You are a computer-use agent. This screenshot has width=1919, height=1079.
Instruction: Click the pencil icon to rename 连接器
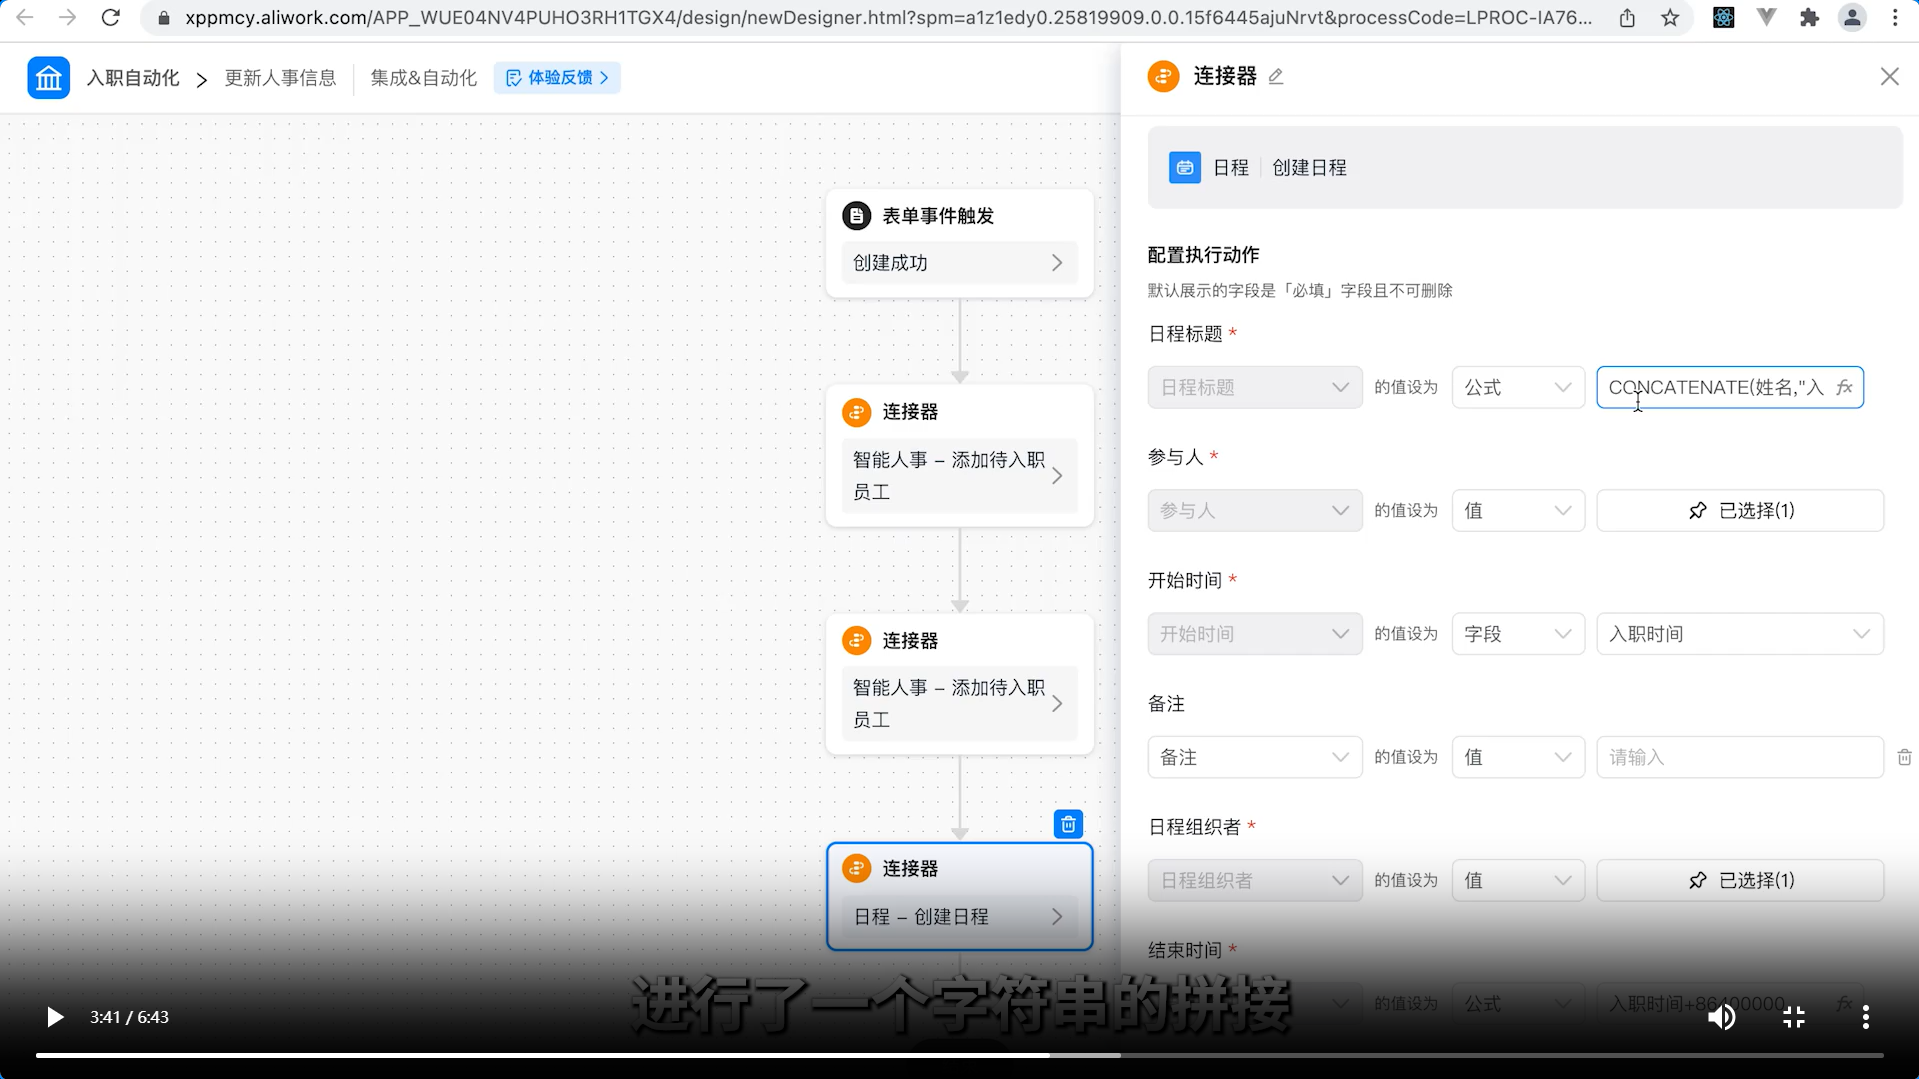coord(1276,77)
